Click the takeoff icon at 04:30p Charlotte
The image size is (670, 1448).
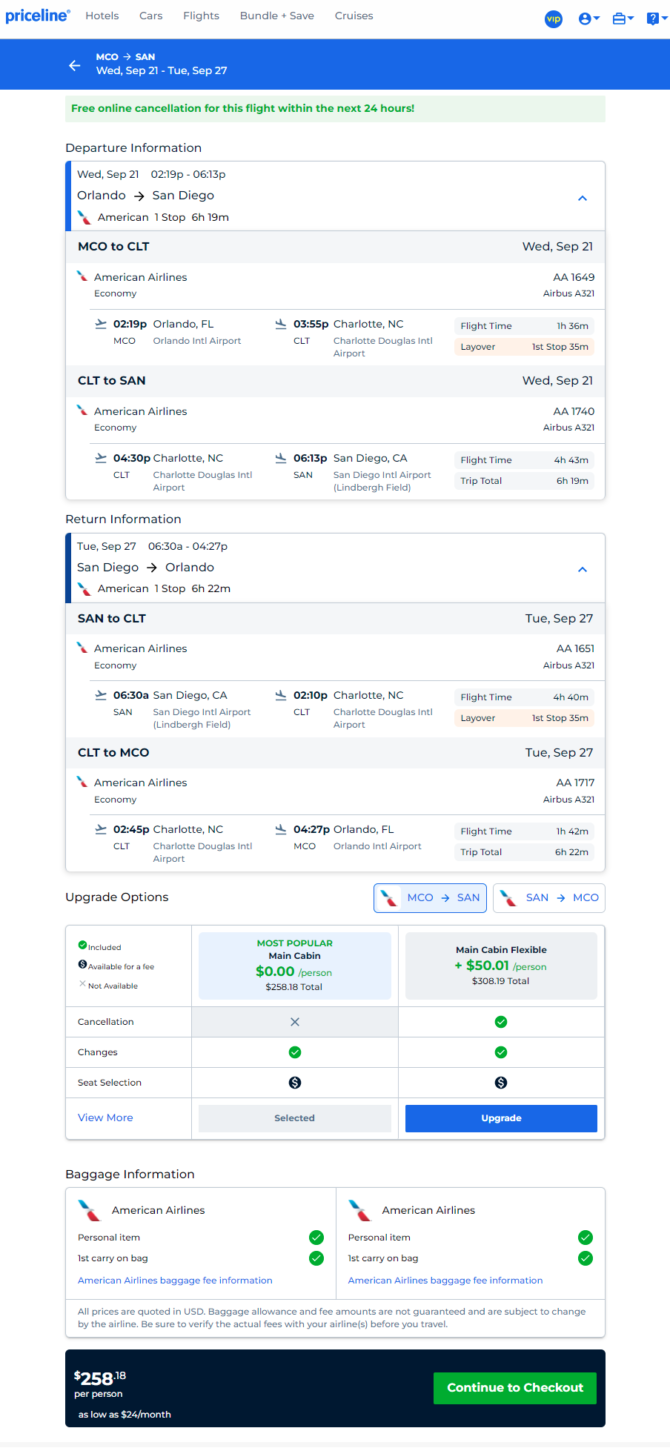(x=100, y=458)
